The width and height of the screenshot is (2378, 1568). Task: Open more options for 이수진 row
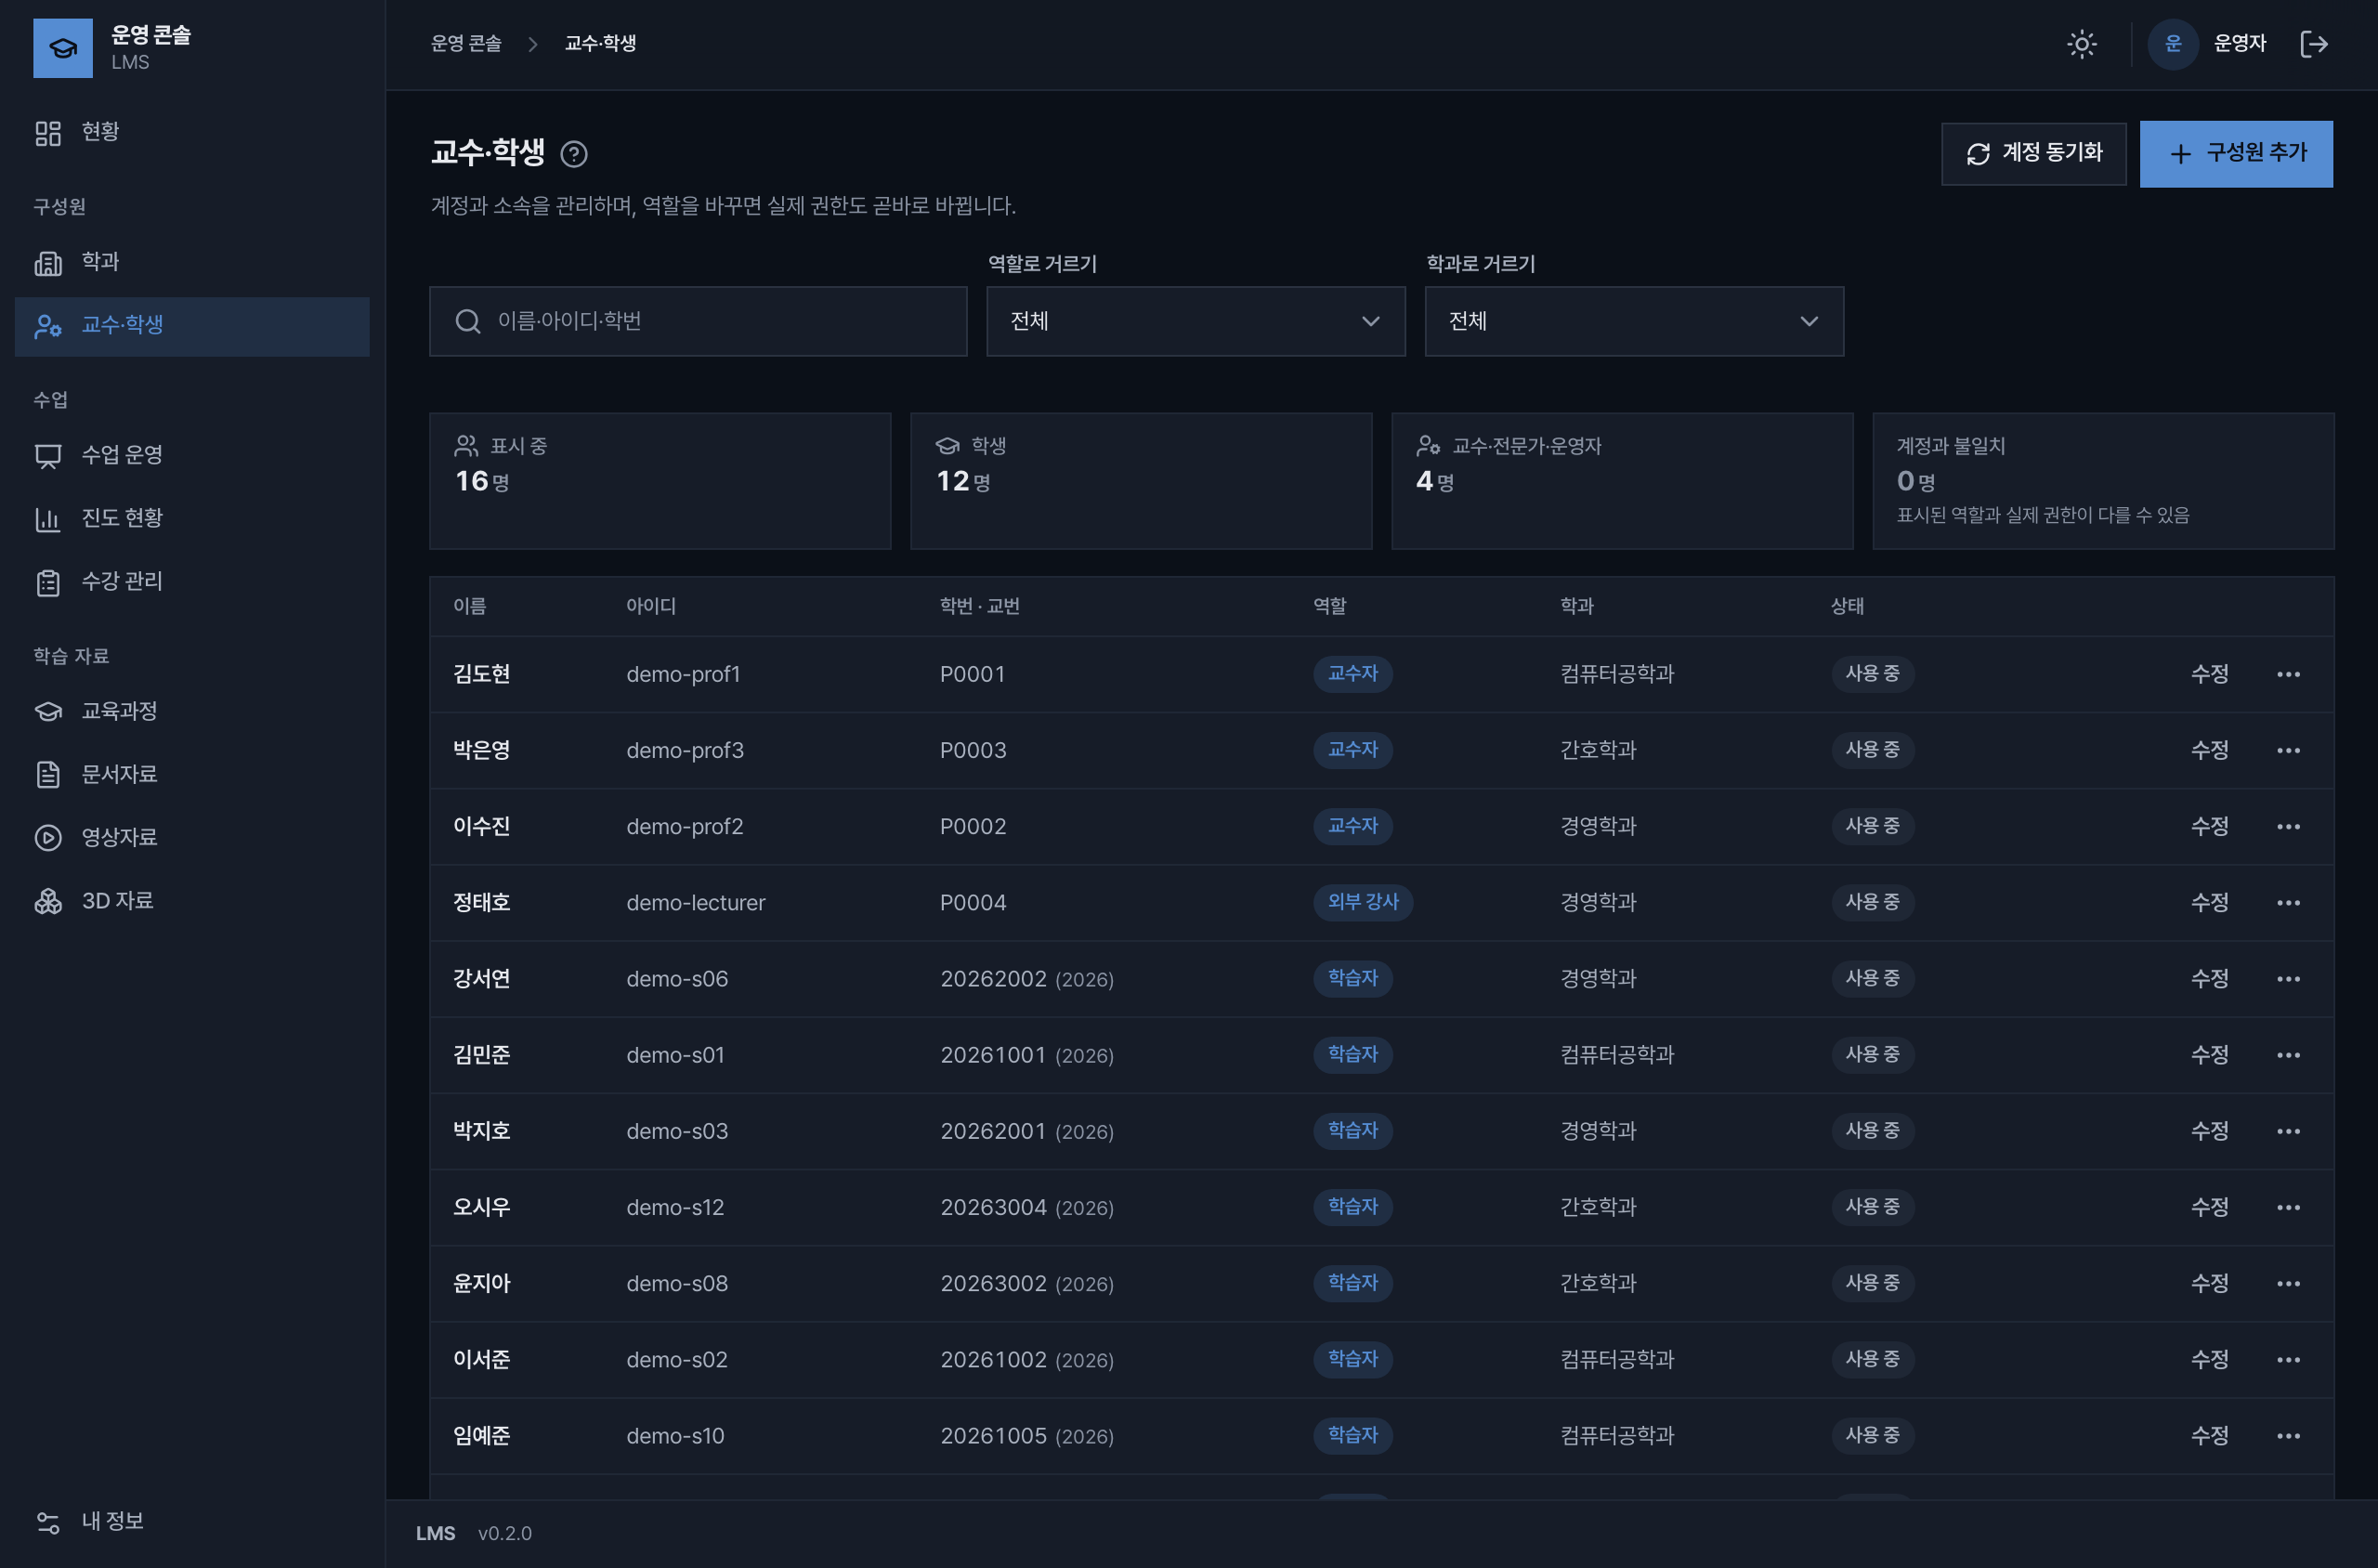click(x=2288, y=826)
